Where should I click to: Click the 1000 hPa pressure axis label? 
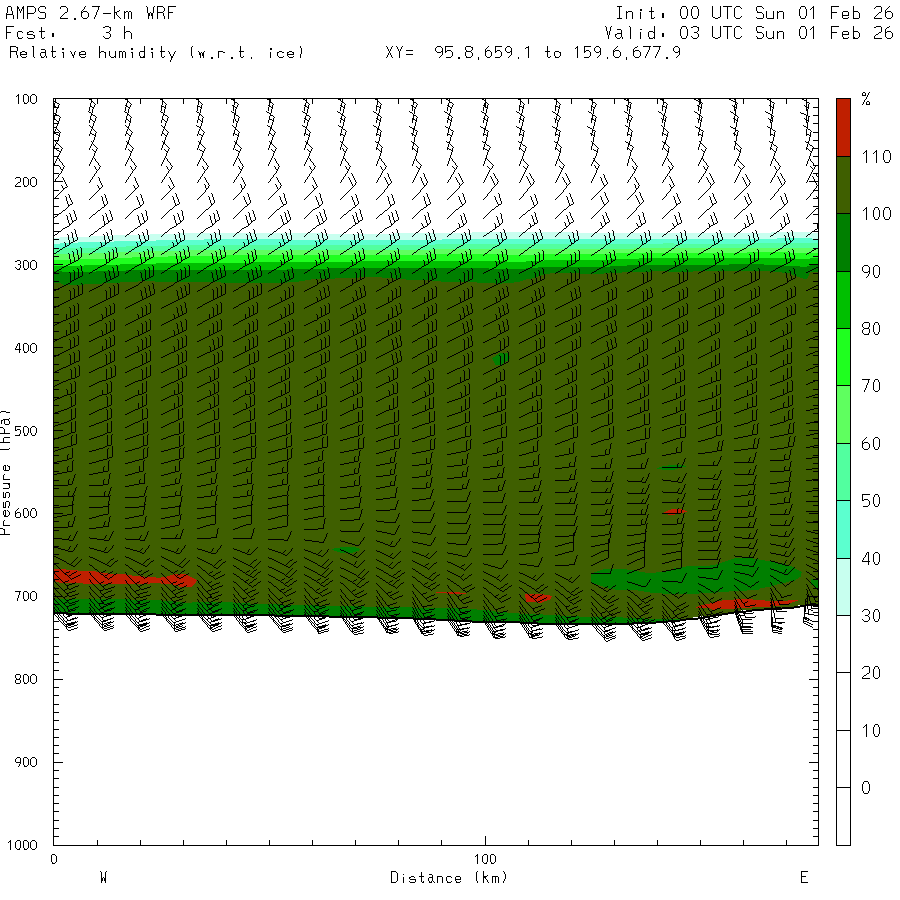point(22,845)
